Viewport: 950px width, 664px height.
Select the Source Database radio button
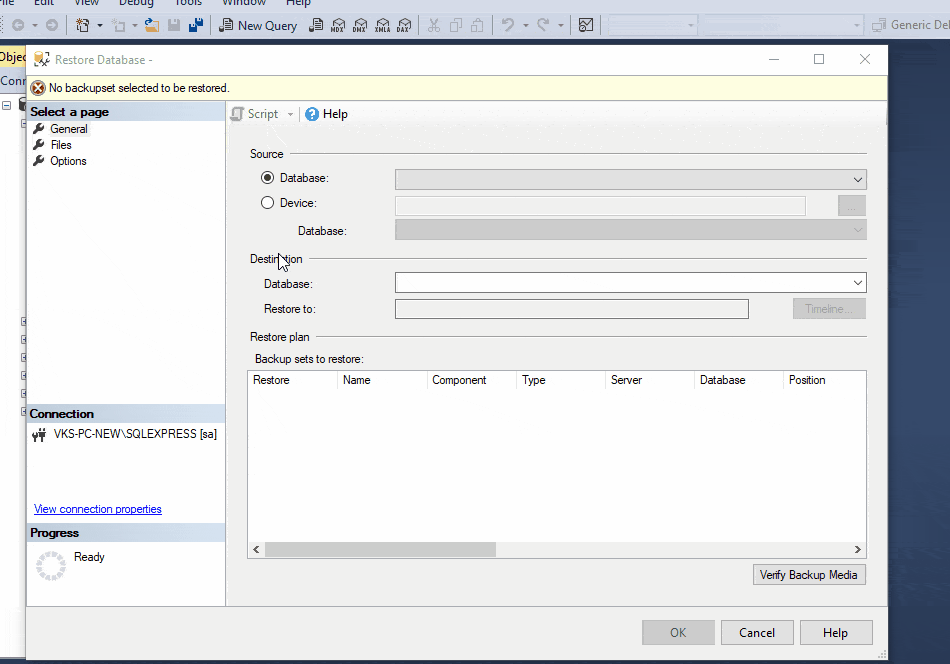(x=267, y=178)
